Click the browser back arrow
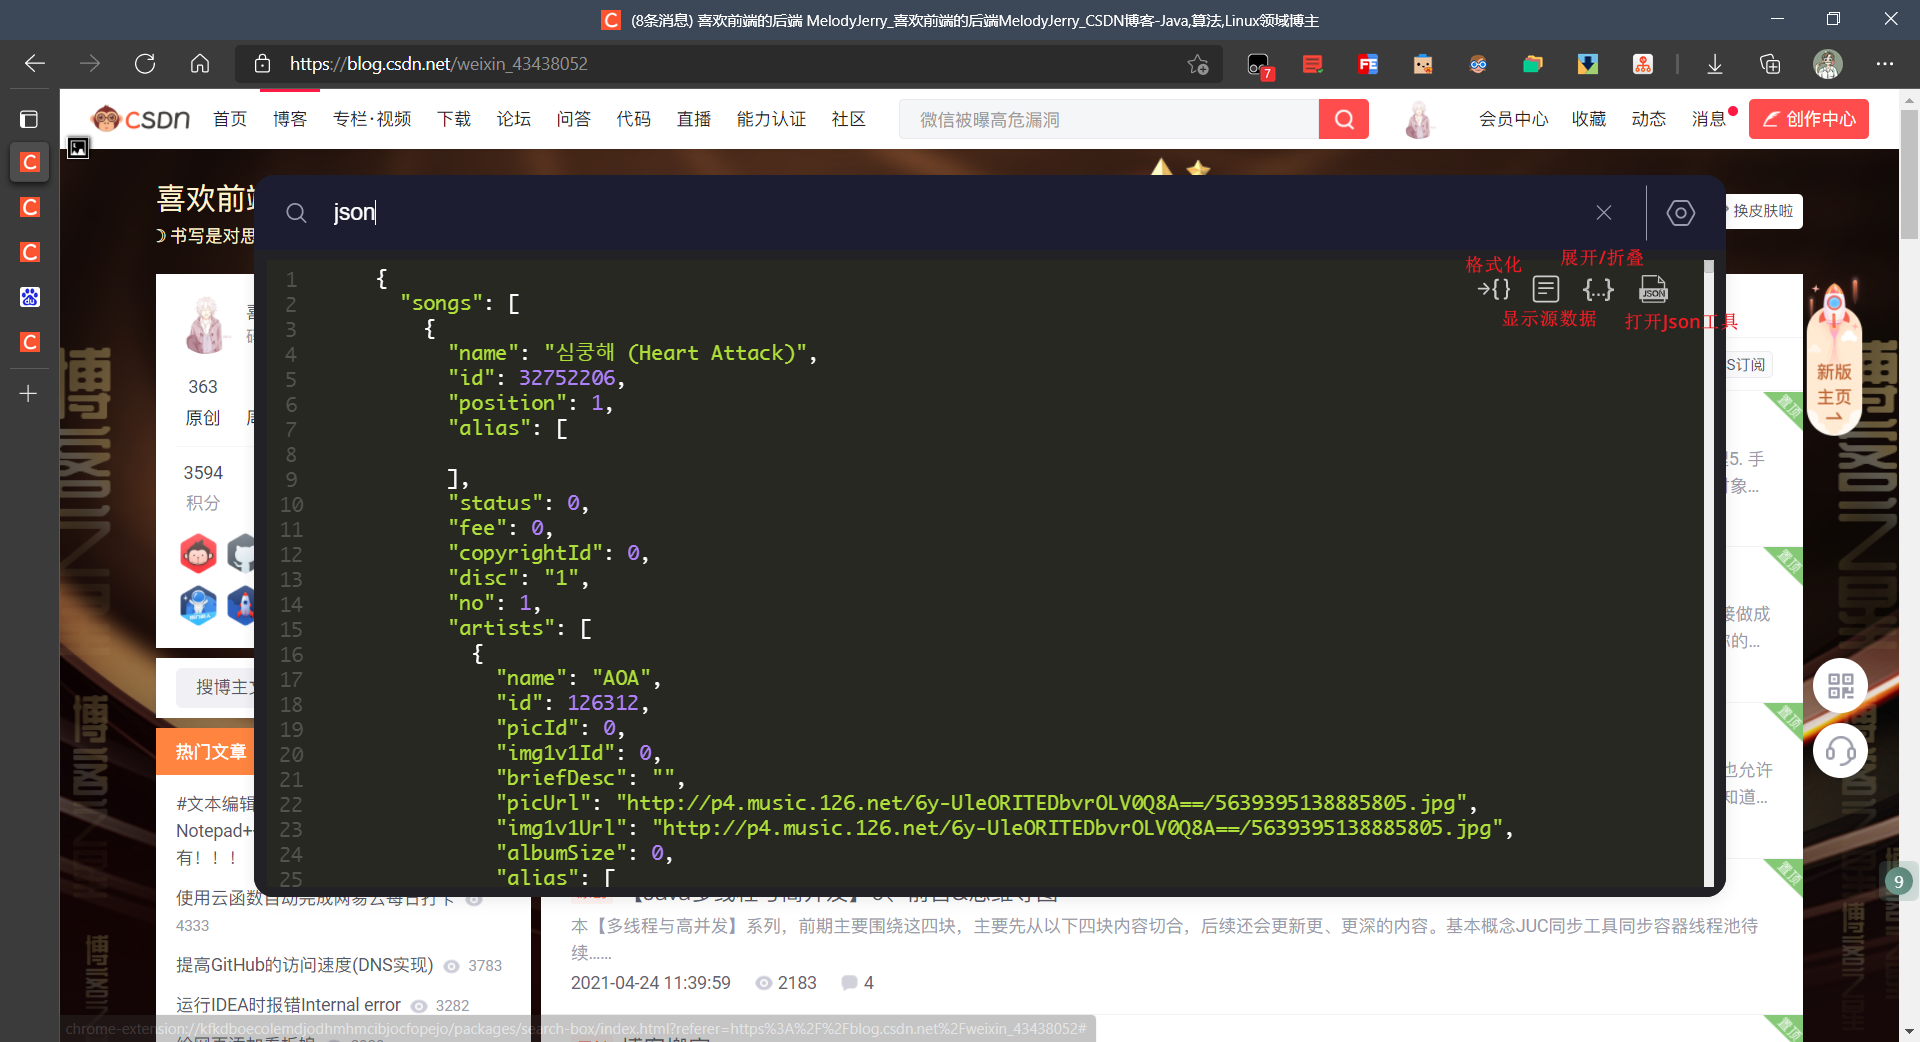Viewport: 1920px width, 1042px height. [x=35, y=64]
